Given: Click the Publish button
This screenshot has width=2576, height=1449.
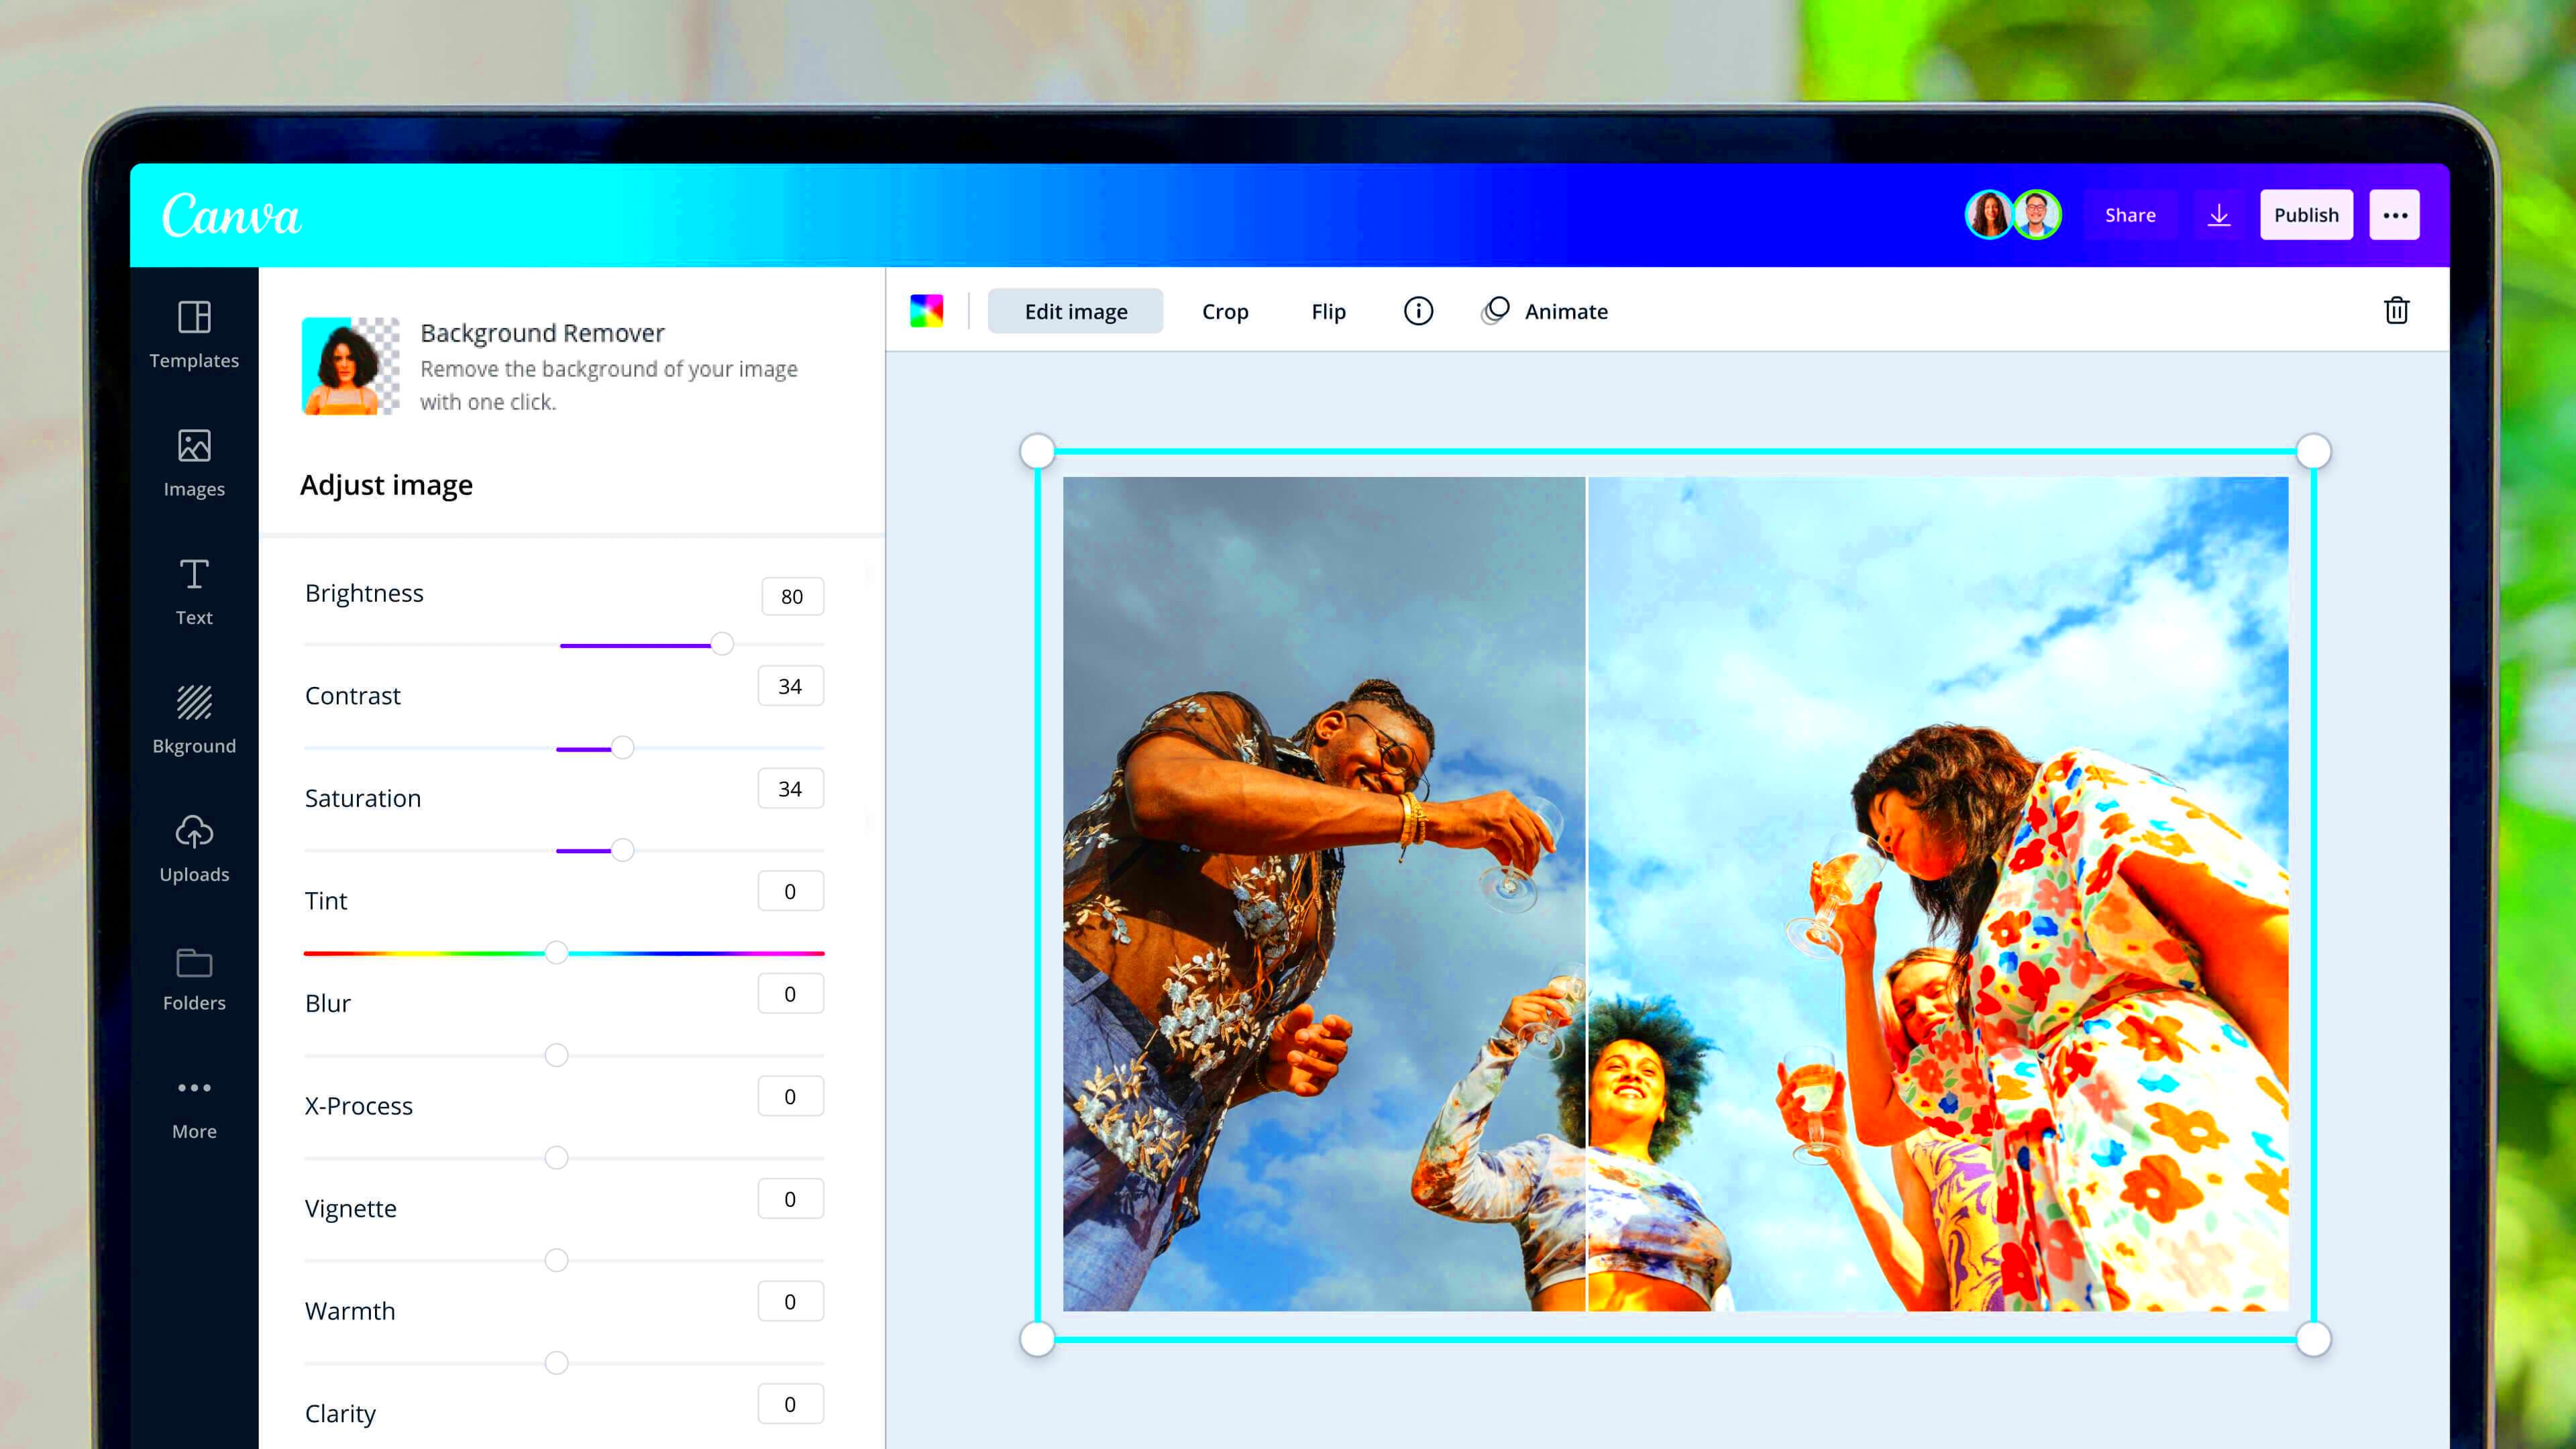Looking at the screenshot, I should [x=2305, y=214].
